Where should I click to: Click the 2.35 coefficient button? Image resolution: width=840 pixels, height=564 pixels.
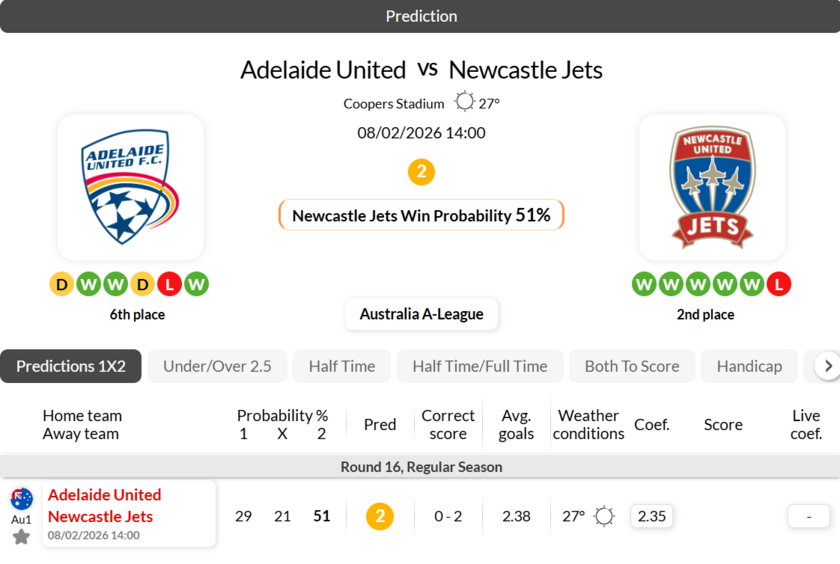point(651,516)
